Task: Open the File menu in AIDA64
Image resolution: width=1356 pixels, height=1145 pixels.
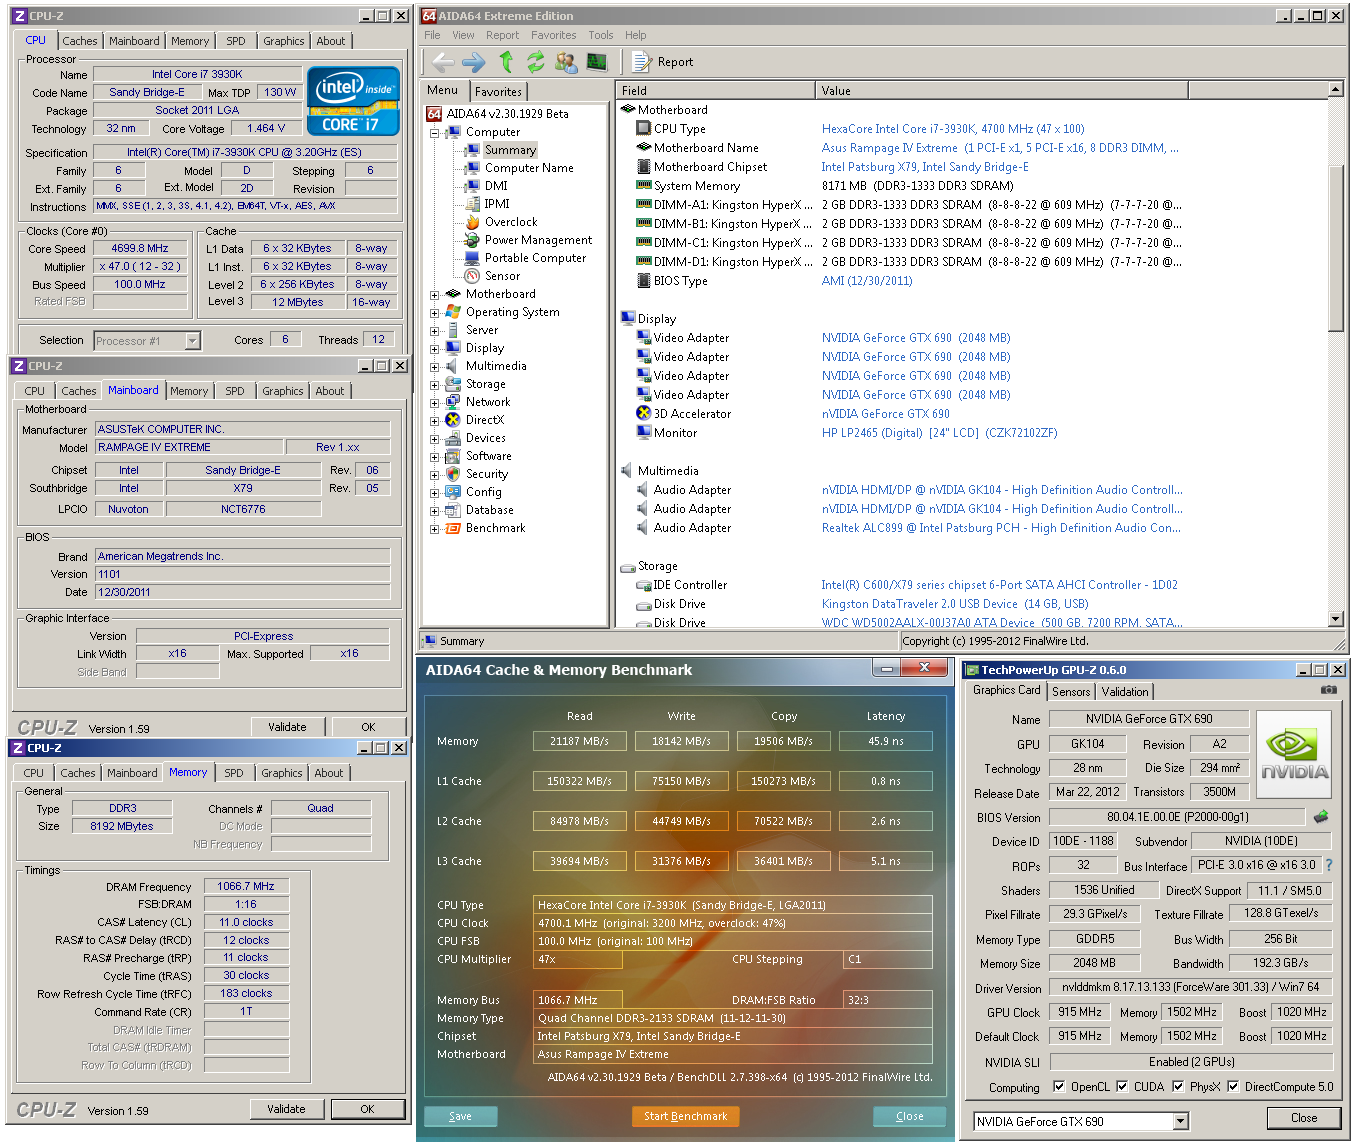Action: 432,35
